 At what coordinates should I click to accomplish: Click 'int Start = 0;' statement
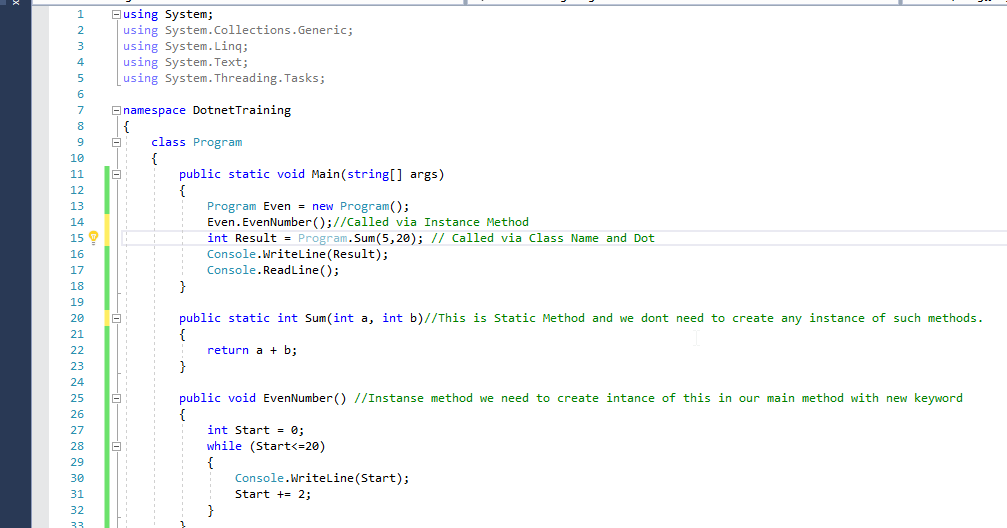[256, 430]
